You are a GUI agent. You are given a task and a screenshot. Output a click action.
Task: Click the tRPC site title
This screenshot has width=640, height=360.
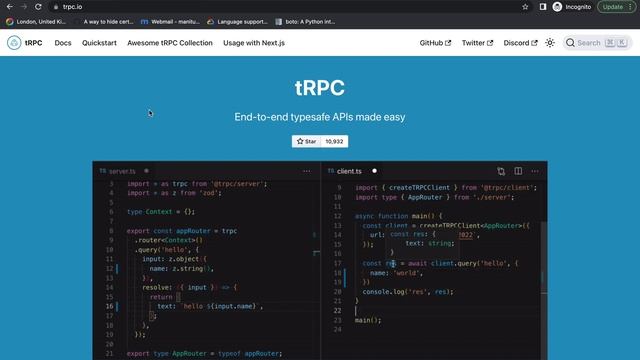tap(33, 43)
